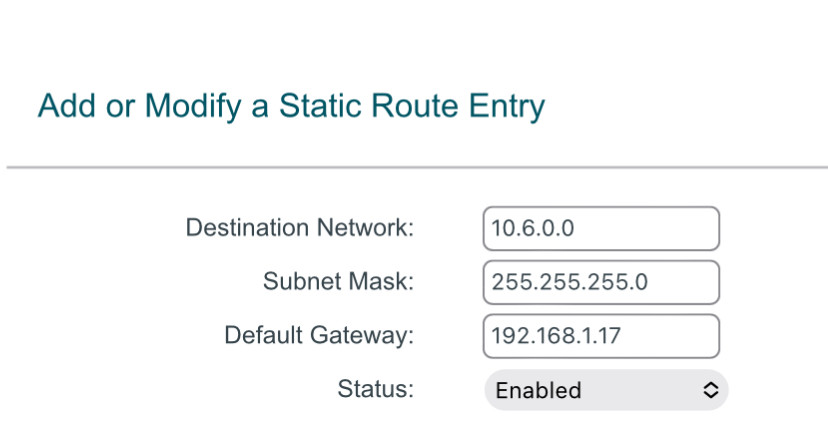Click the Destination Network input field
Image resolution: width=828 pixels, height=447 pixels.
[601, 228]
